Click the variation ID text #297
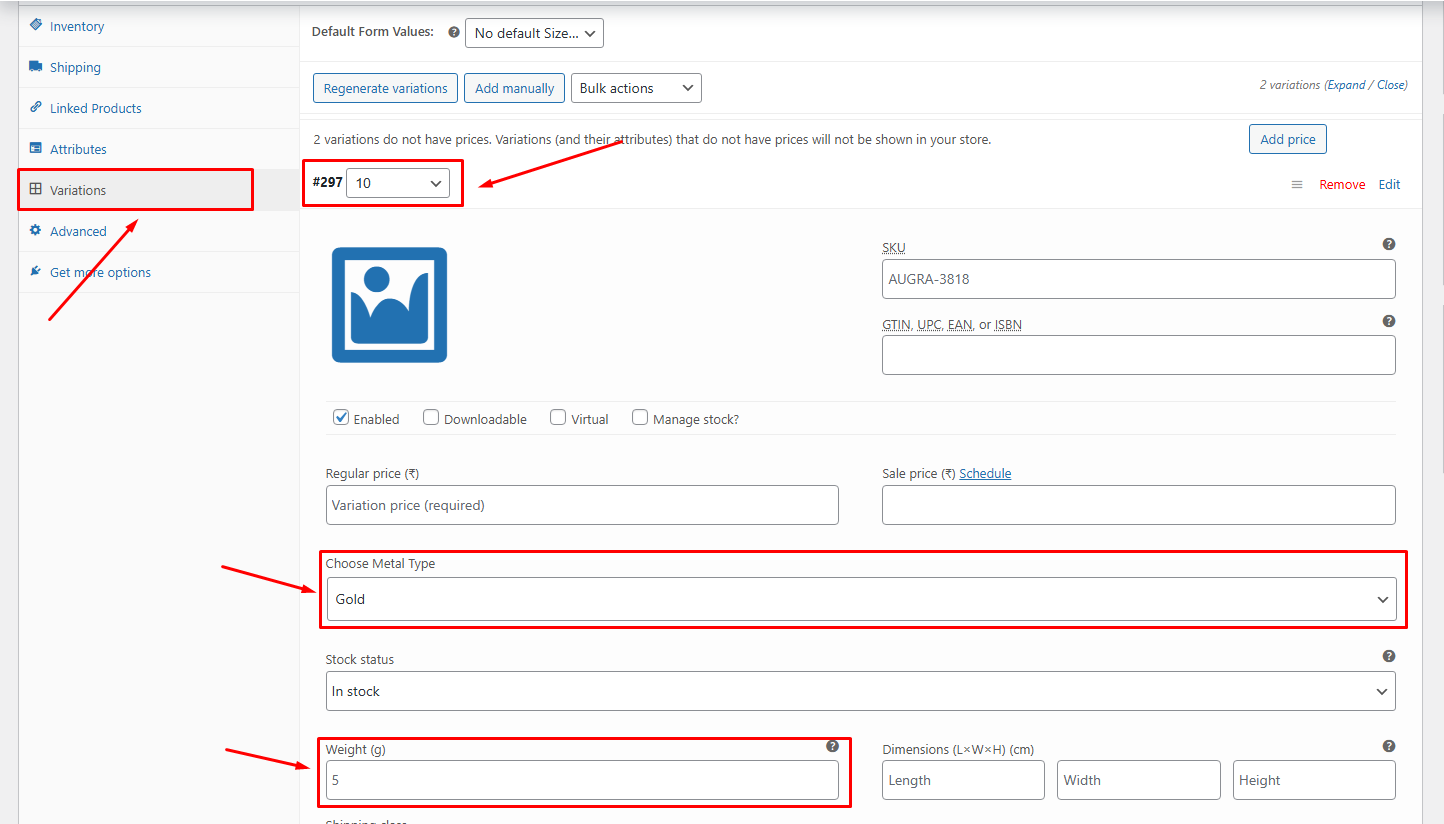The height and width of the screenshot is (824, 1444). 327,182
